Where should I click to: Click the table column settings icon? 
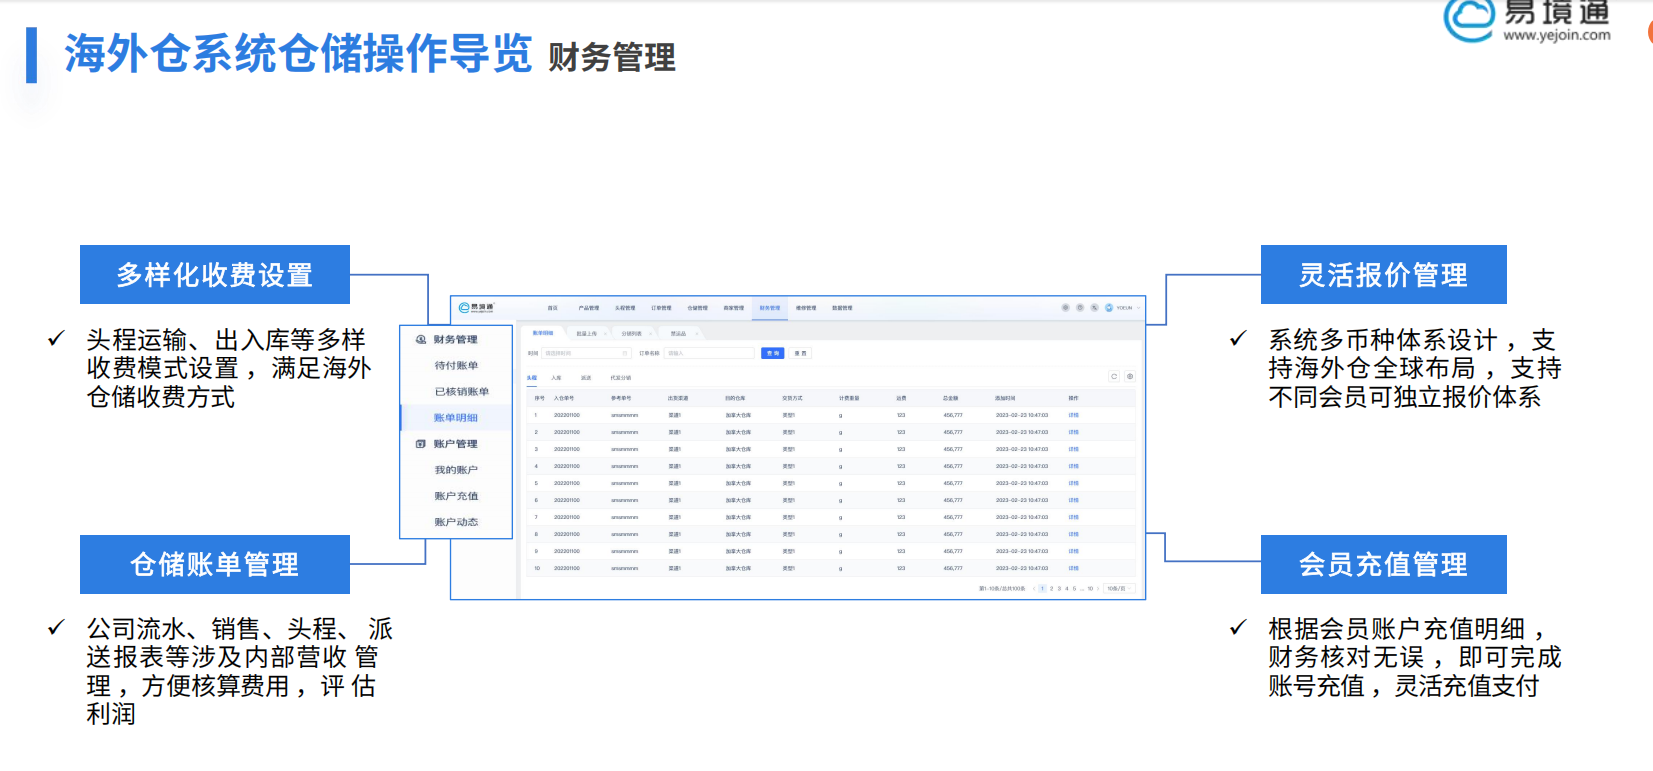[x=1130, y=377]
